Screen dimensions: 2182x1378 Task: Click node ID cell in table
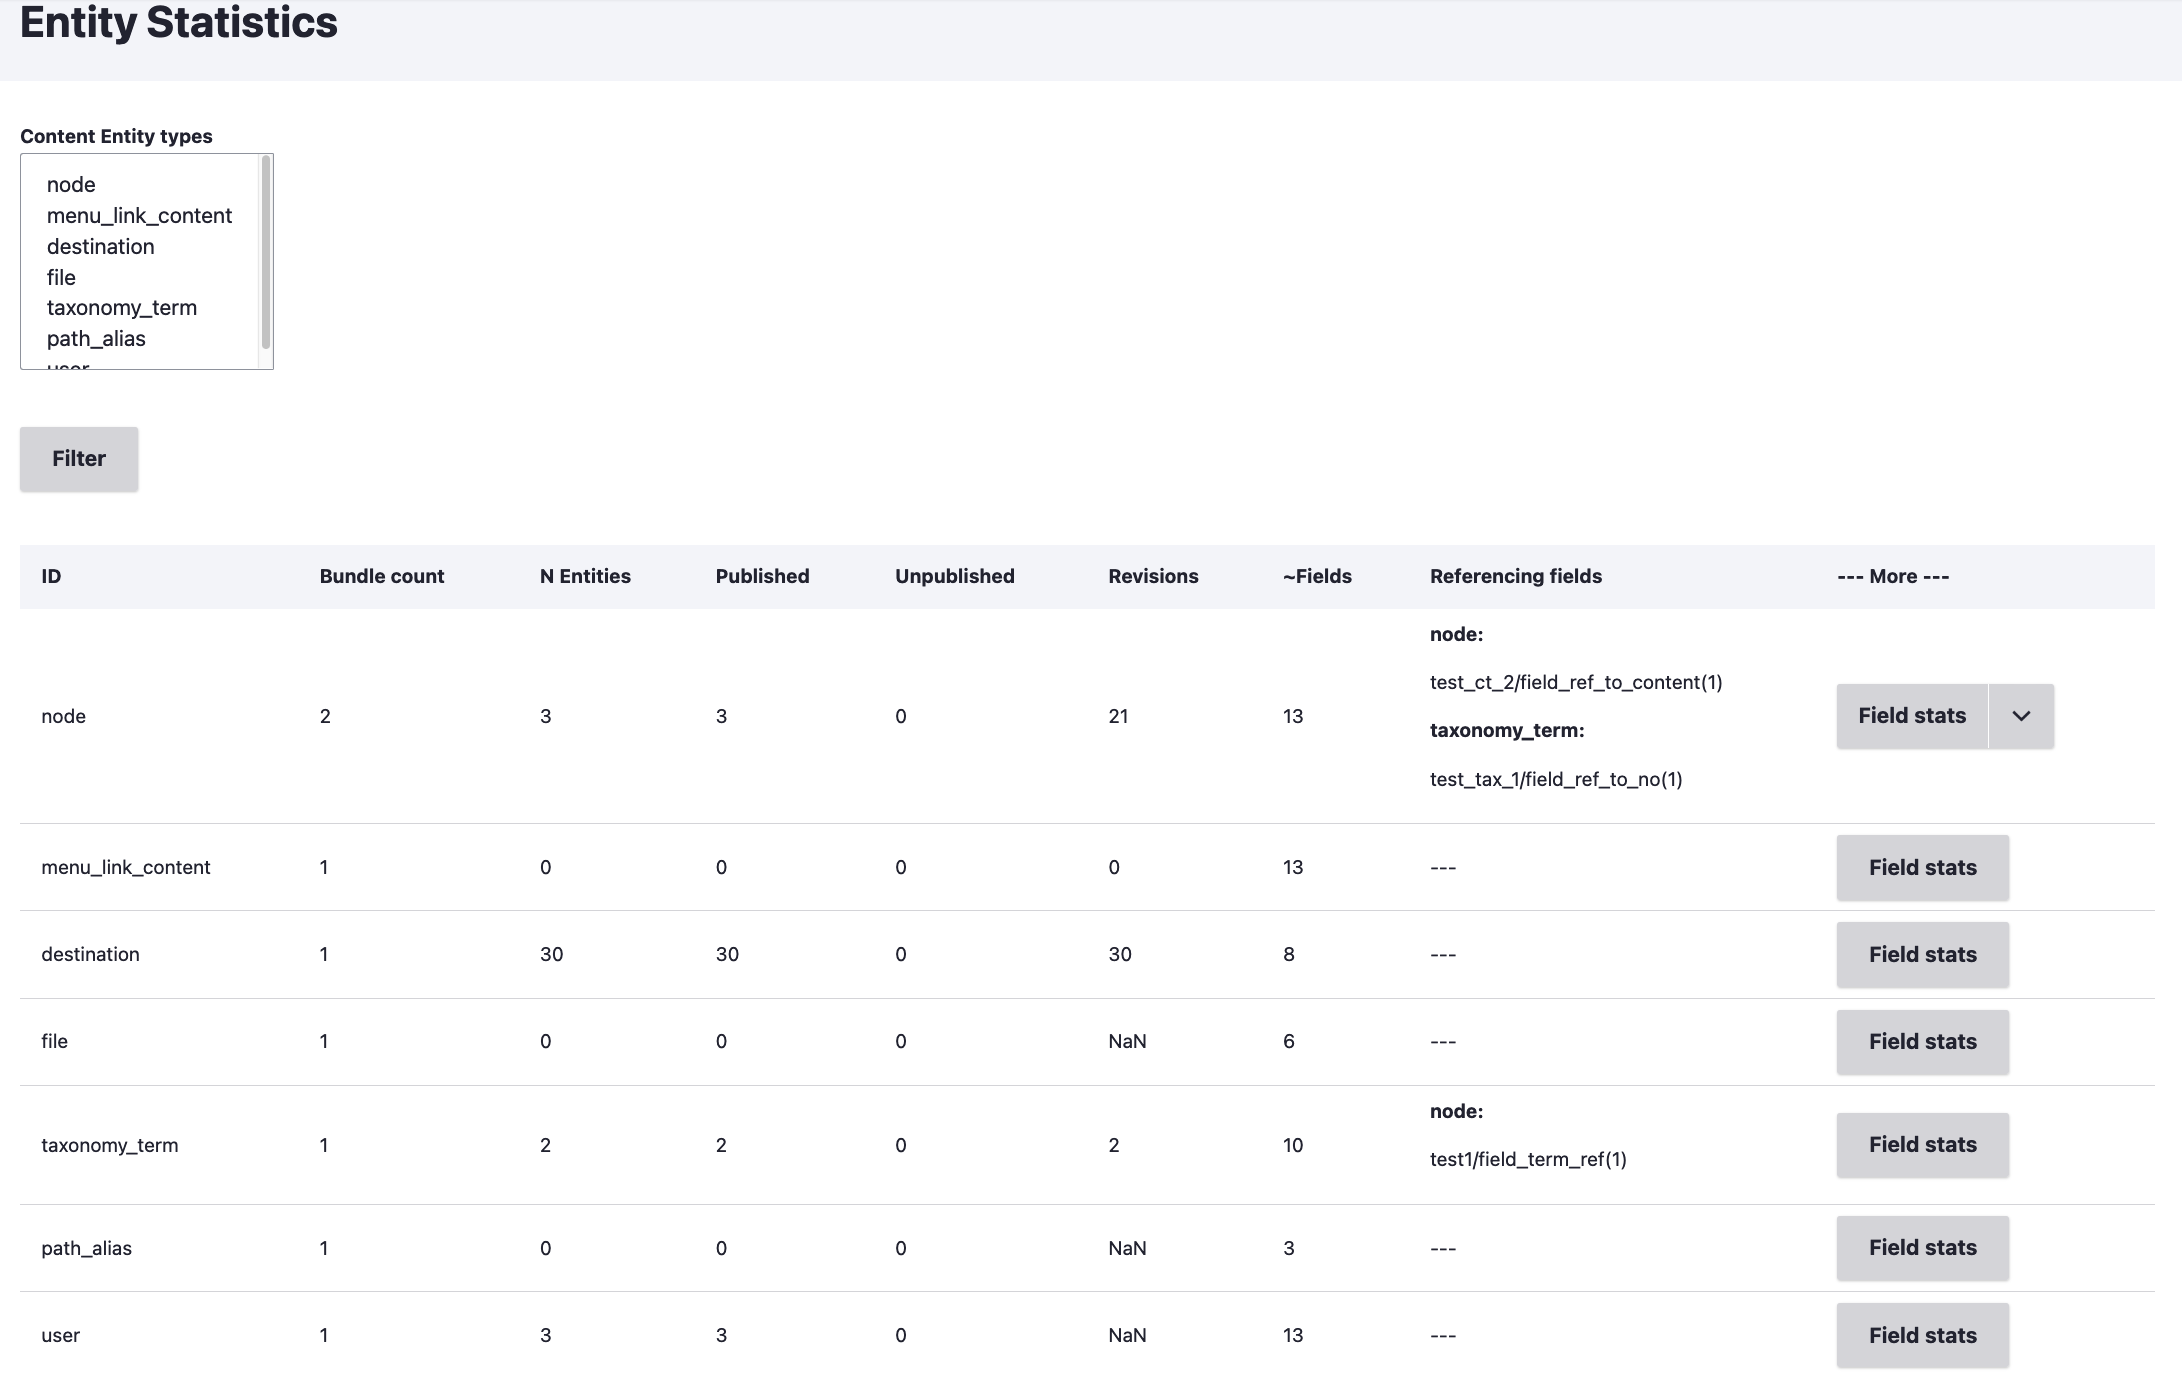(63, 716)
